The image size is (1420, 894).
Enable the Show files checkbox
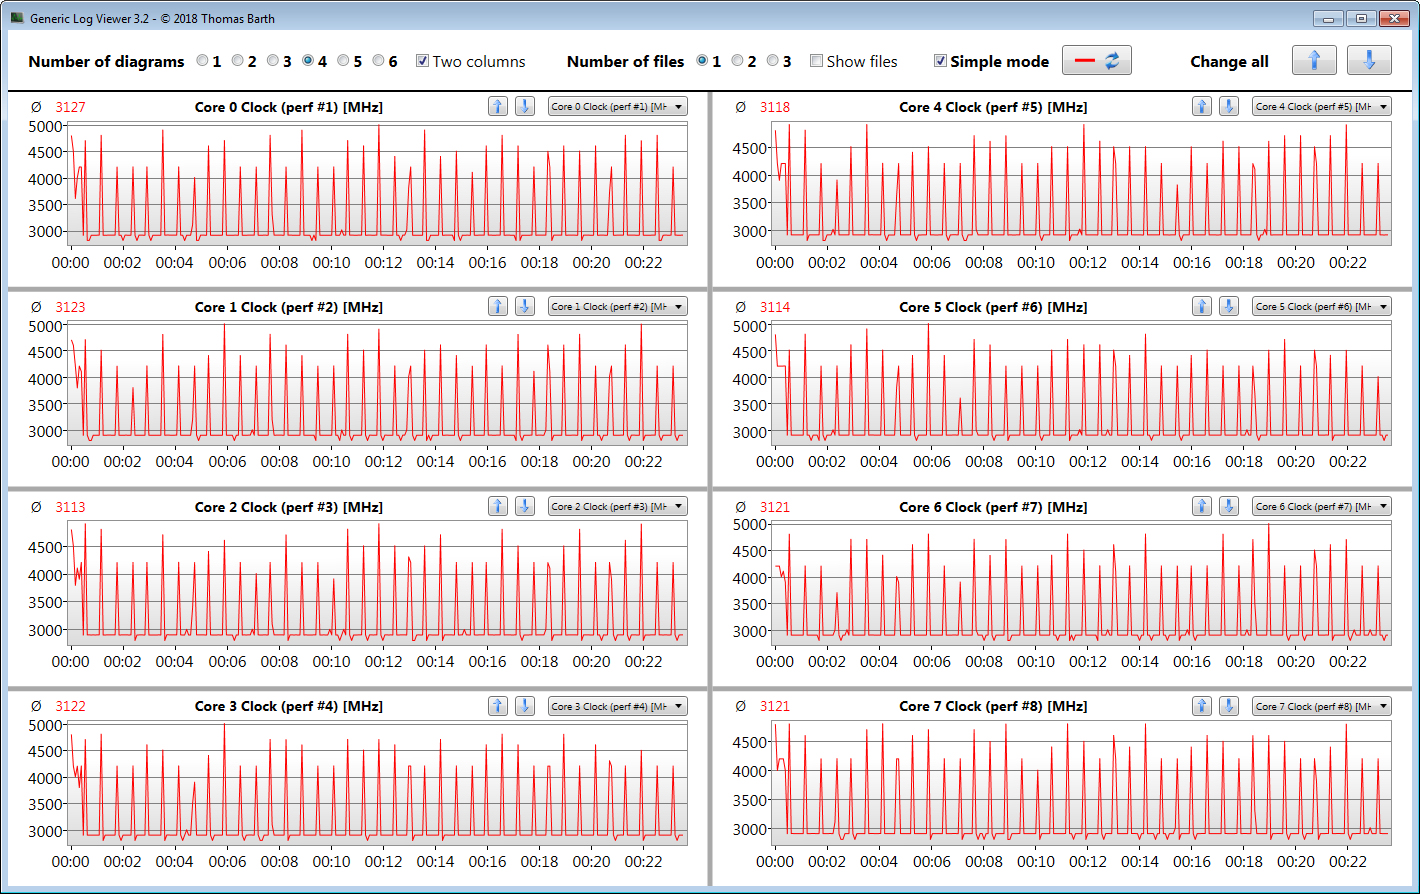pyautogui.click(x=816, y=61)
